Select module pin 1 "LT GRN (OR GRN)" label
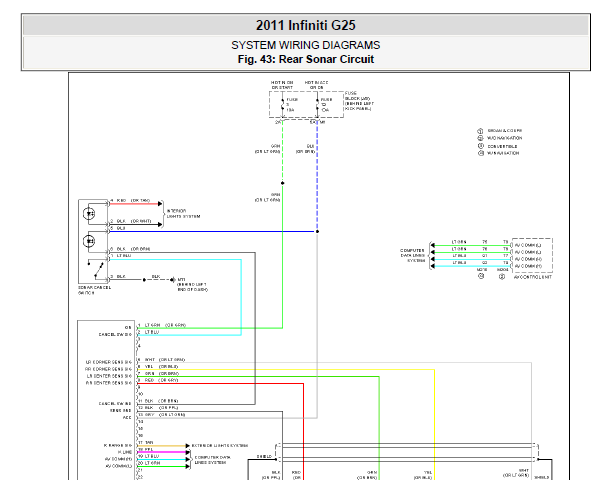This screenshot has height=480, width=606. click(165, 325)
